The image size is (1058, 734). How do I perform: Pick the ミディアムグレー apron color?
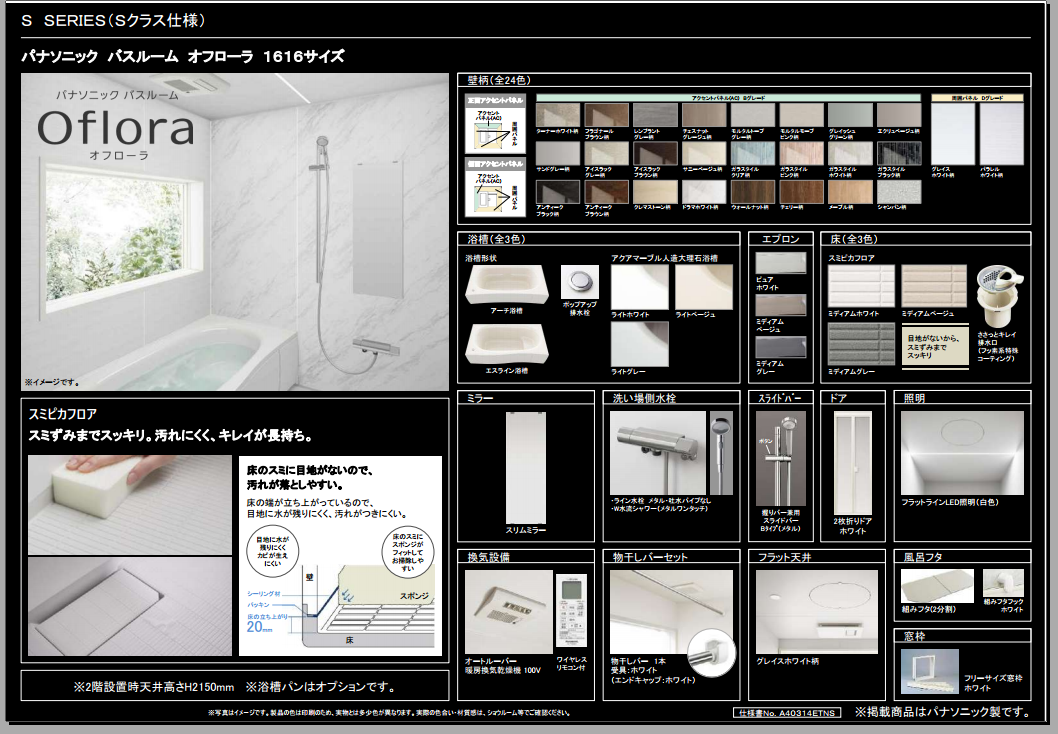[x=781, y=347]
